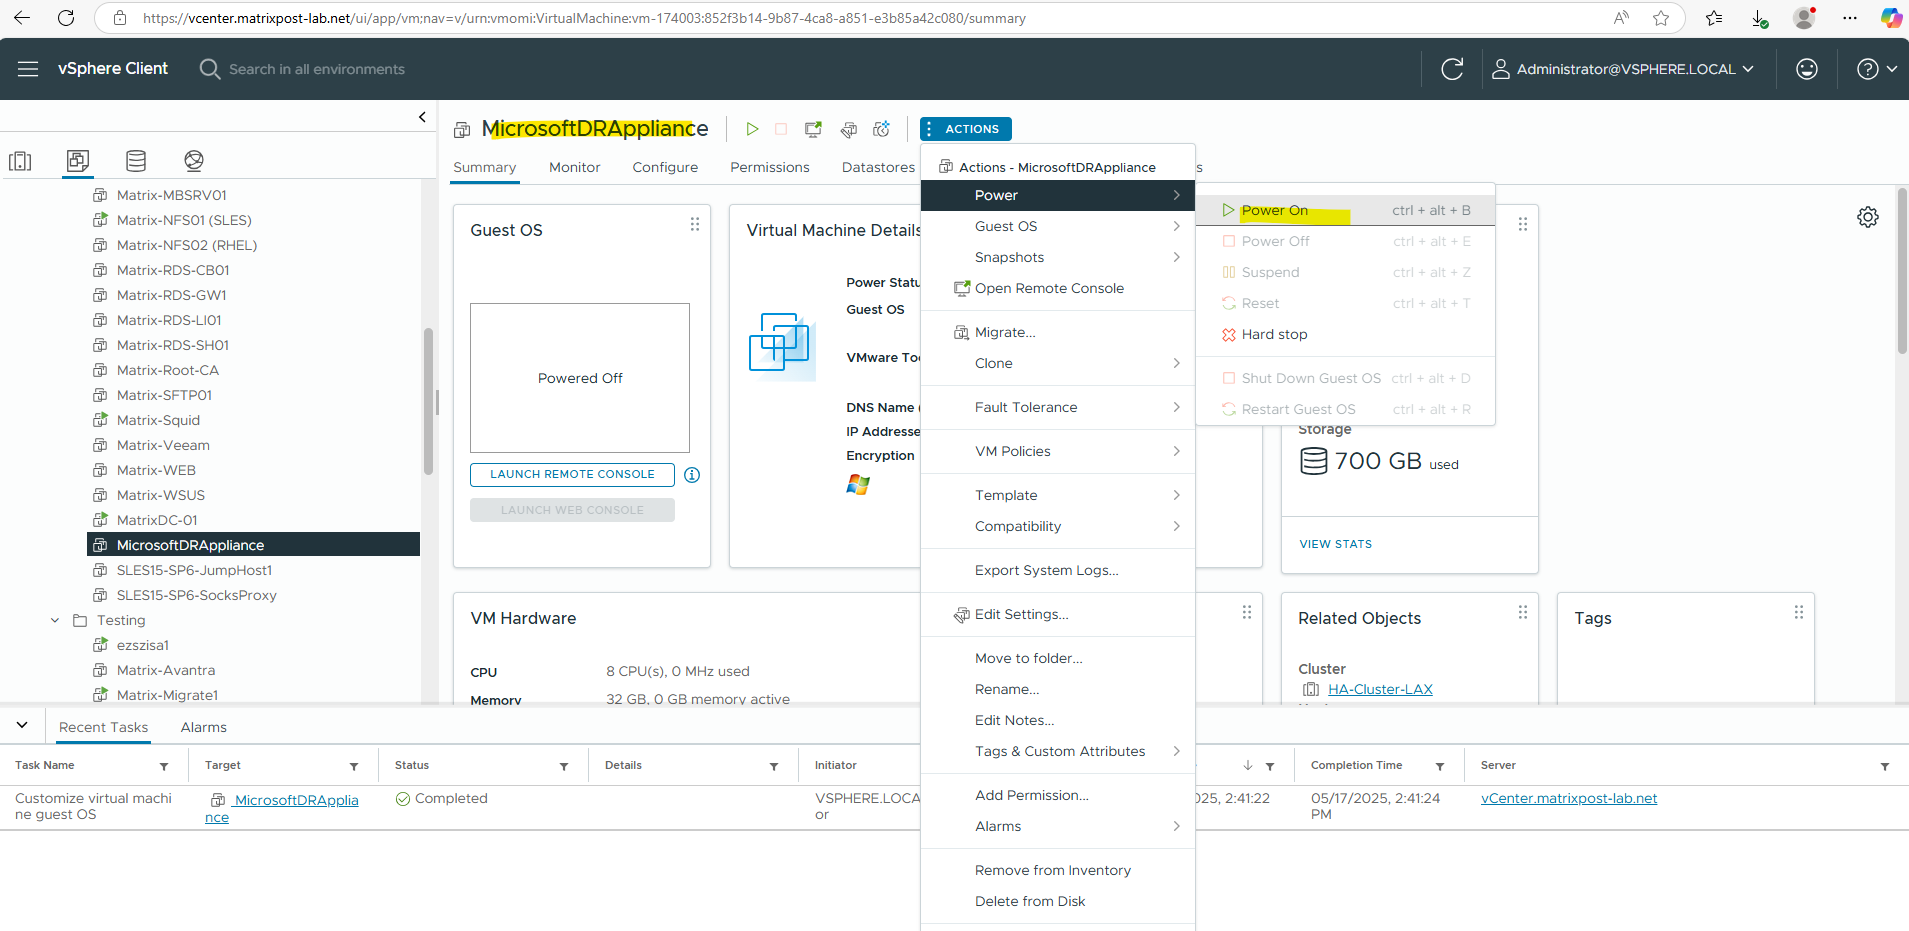The width and height of the screenshot is (1909, 931).
Task: Expand the Template submenu
Action: [x=1058, y=495]
